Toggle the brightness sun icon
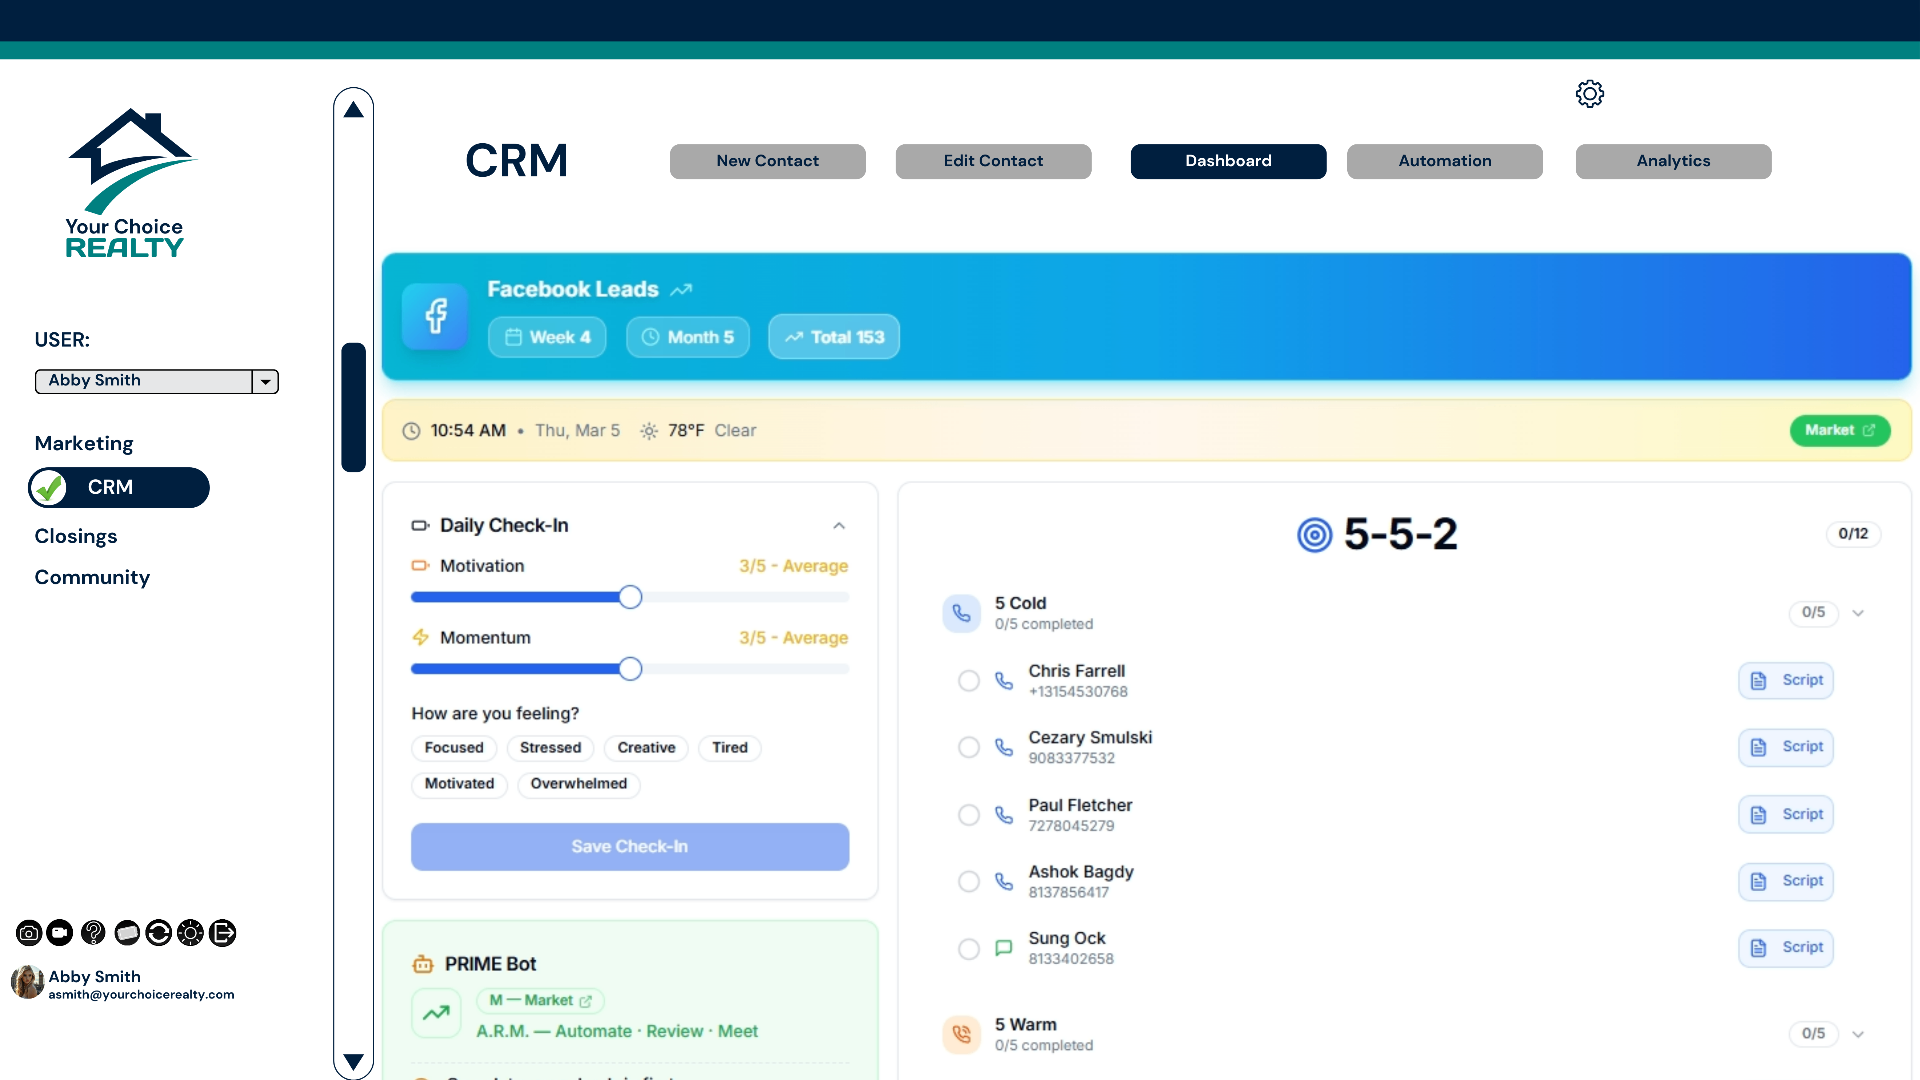This screenshot has height=1080, width=1920. pyautogui.click(x=190, y=933)
